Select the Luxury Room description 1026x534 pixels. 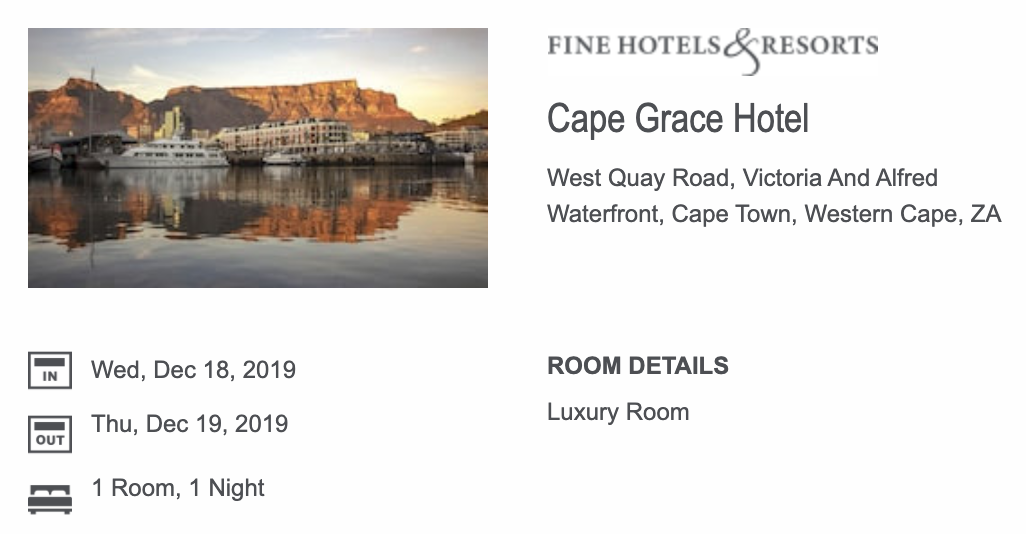(x=617, y=412)
